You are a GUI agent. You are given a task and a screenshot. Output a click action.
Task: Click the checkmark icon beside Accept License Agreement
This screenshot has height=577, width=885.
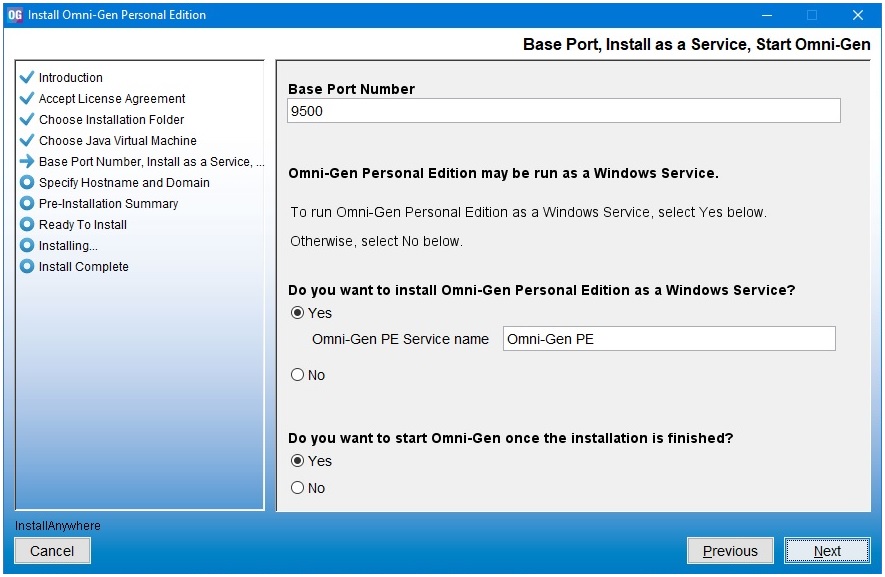(x=27, y=98)
